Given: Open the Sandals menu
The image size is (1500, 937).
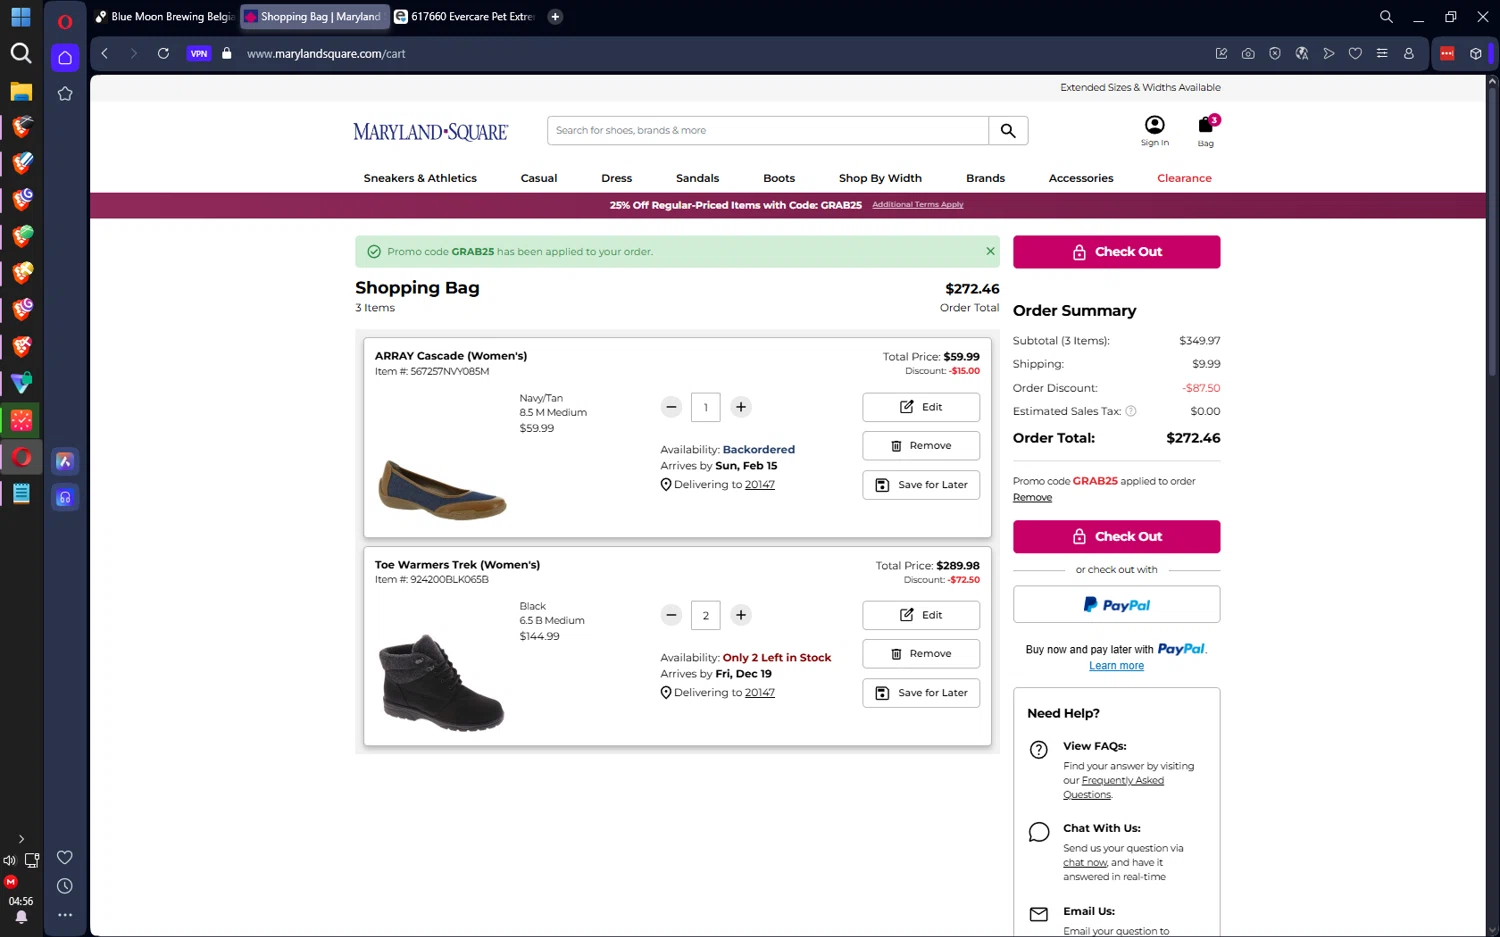Looking at the screenshot, I should pyautogui.click(x=698, y=178).
